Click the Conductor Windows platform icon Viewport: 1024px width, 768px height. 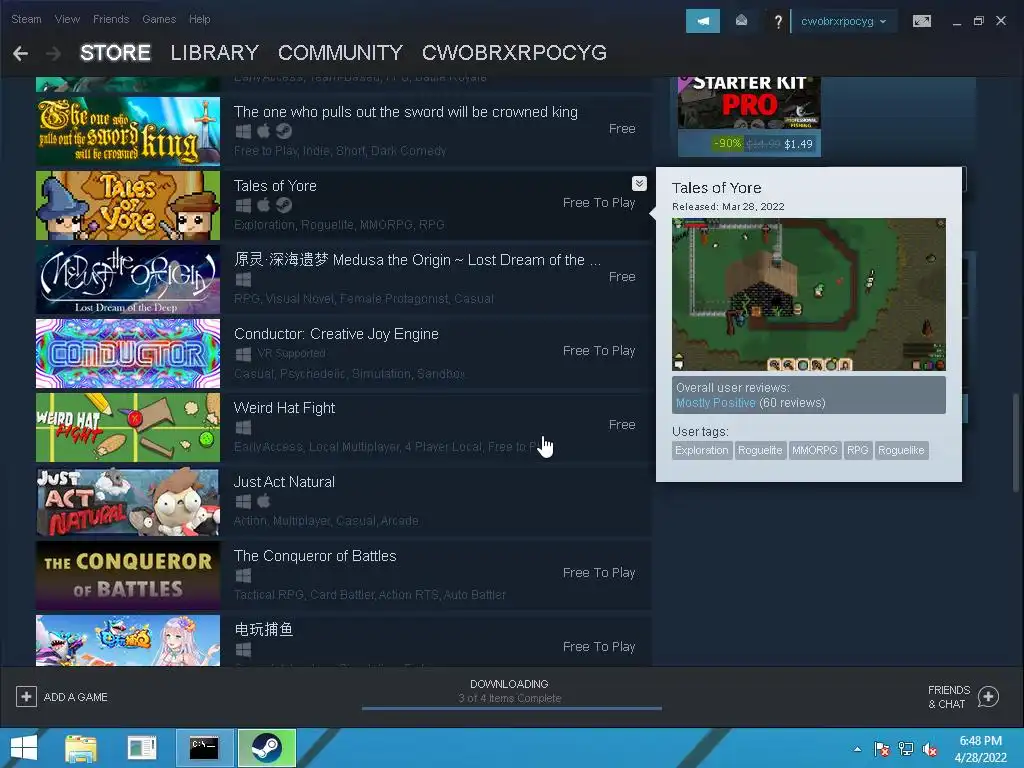pos(243,353)
